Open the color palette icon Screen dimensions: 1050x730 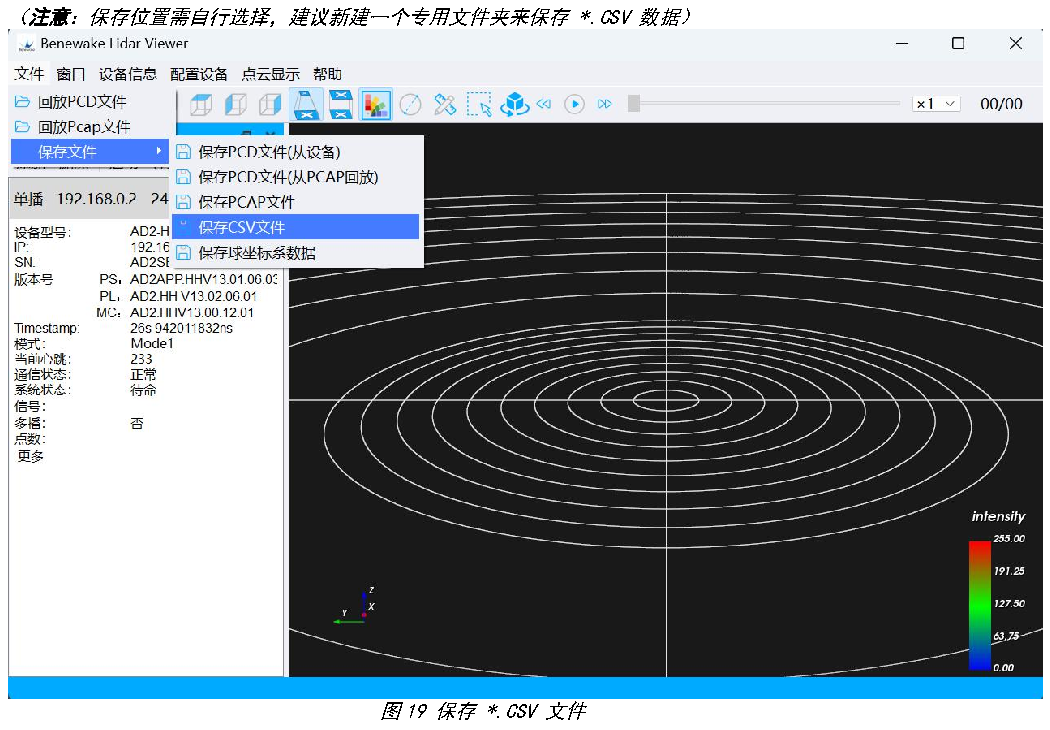[x=376, y=104]
